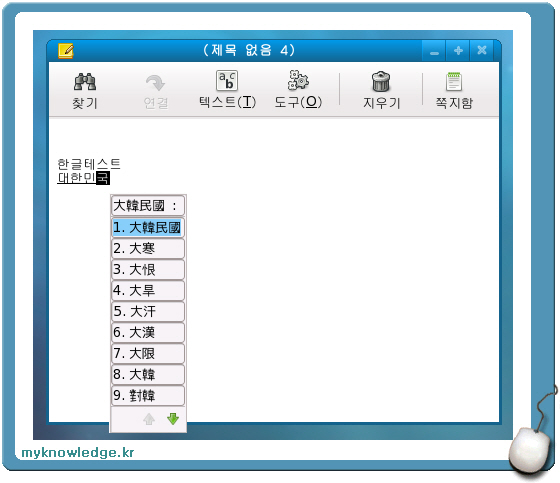Go to next candidate page with green arrow
This screenshot has height=483, width=560.
[173, 418]
